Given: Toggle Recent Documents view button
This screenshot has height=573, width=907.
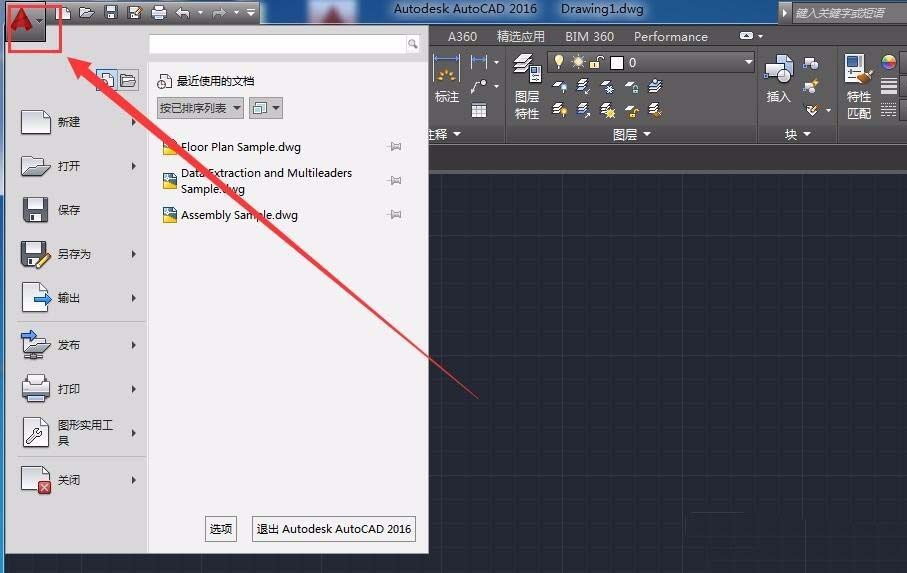Looking at the screenshot, I should click(106, 80).
